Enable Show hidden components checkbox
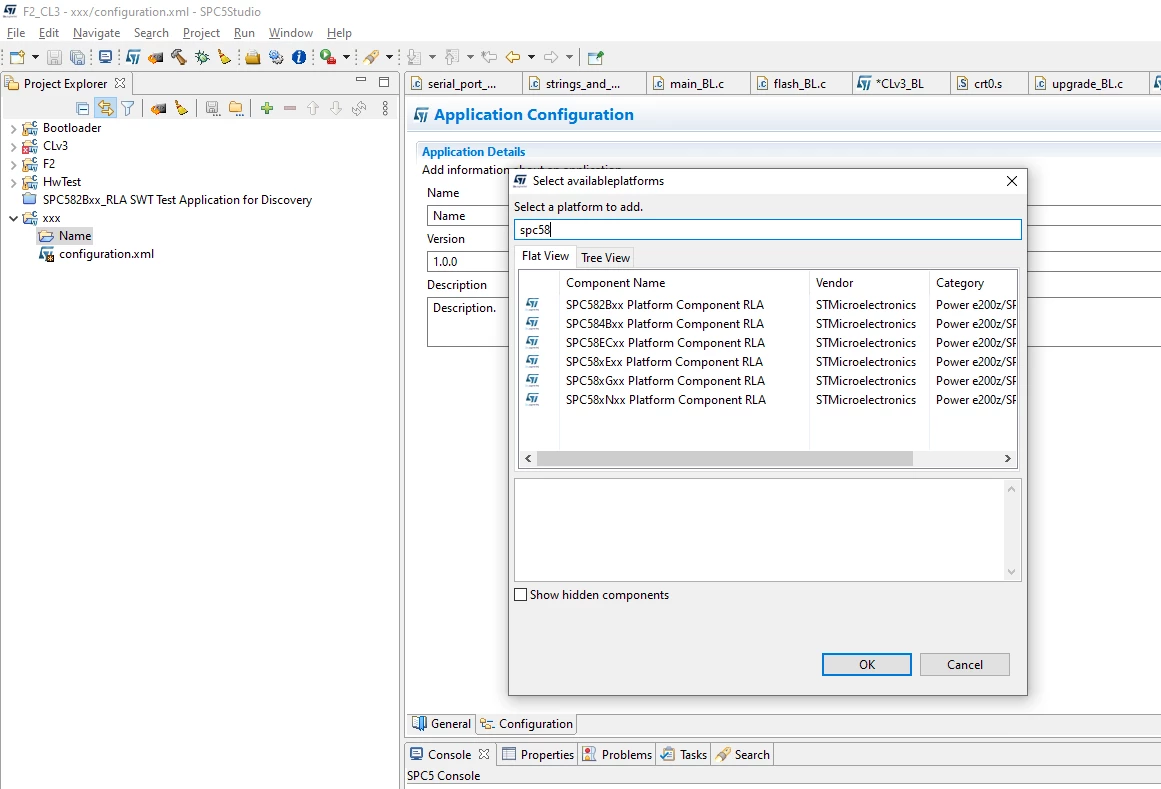Screen dimensions: 1161x789 click(521, 594)
